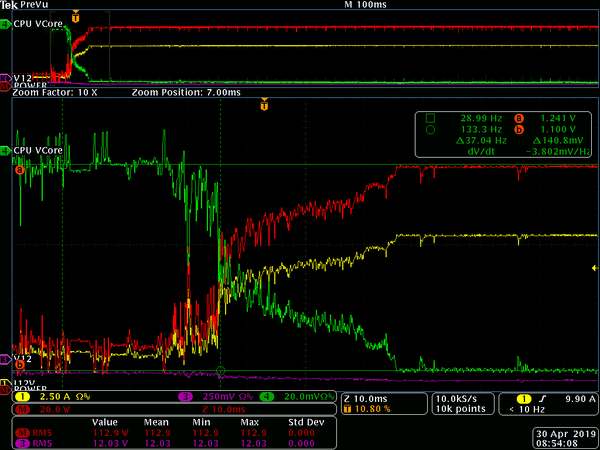Click the < 10 Hz trigger frequency readout
This screenshot has height=450, width=600.
(x=527, y=409)
